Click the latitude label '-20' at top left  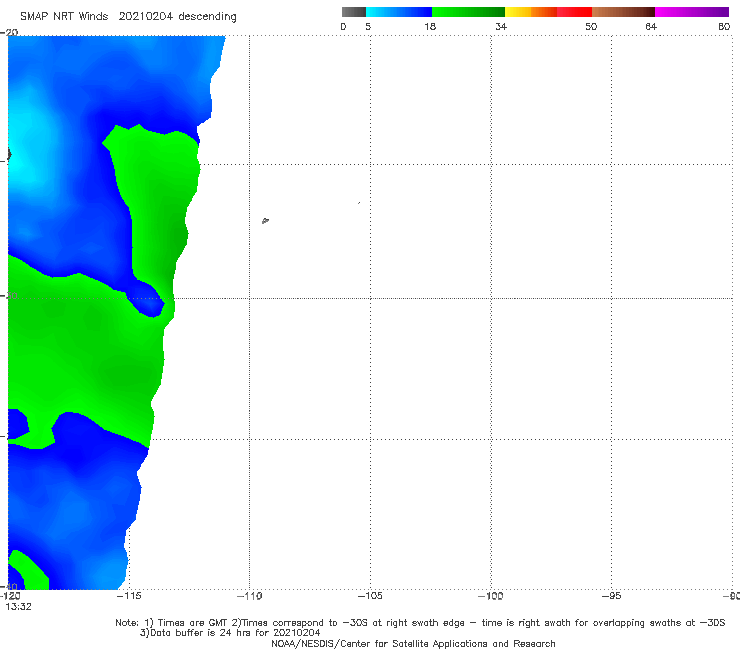(x=9, y=32)
